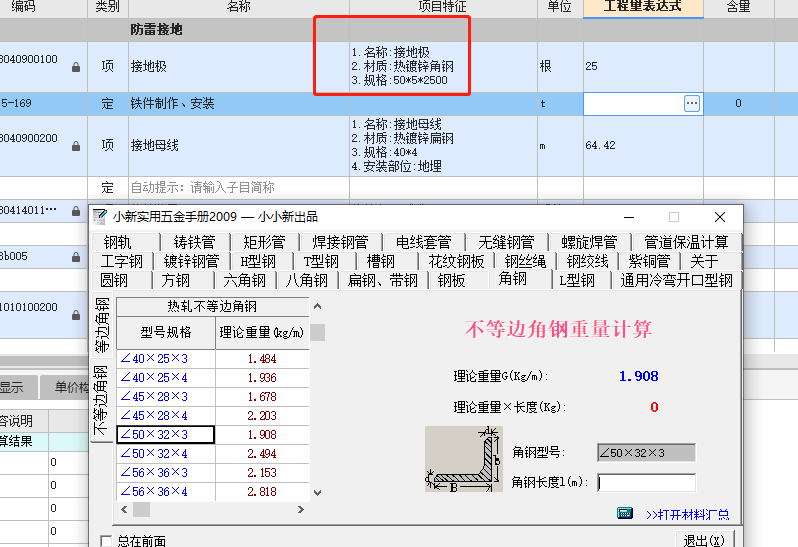Click the 角钢型号 field showing ∠50×32×3

point(646,453)
